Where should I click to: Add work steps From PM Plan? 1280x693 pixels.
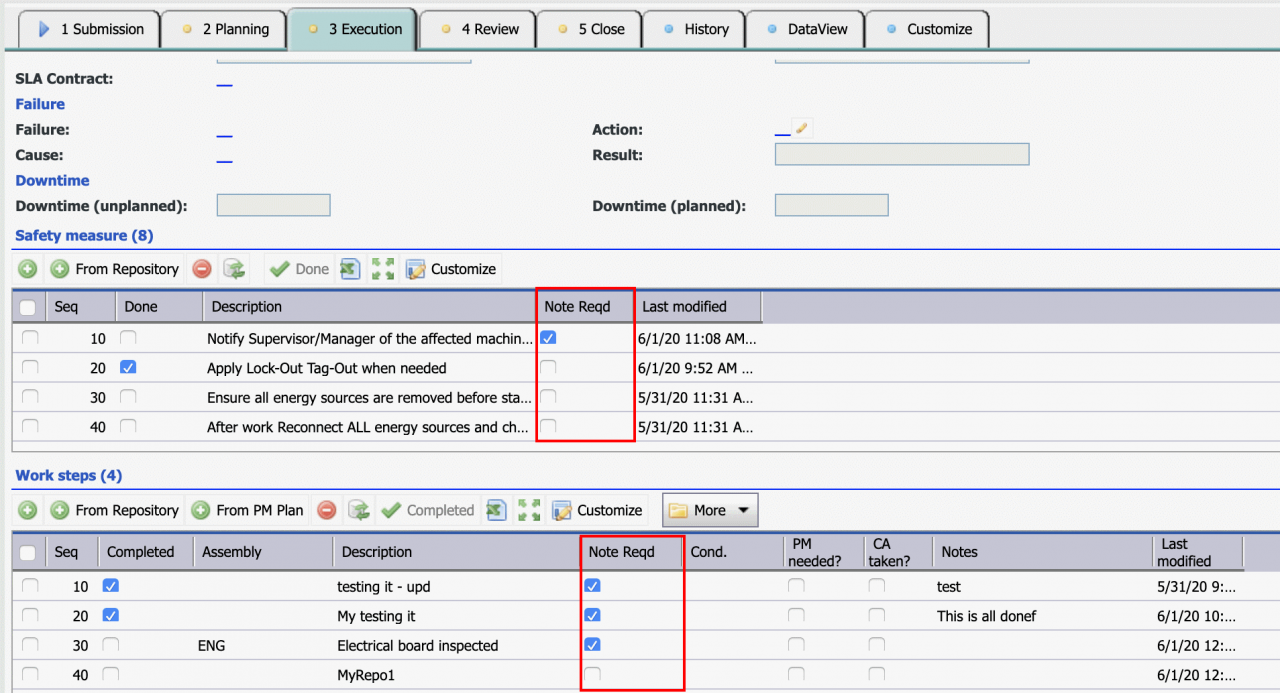[x=248, y=510]
